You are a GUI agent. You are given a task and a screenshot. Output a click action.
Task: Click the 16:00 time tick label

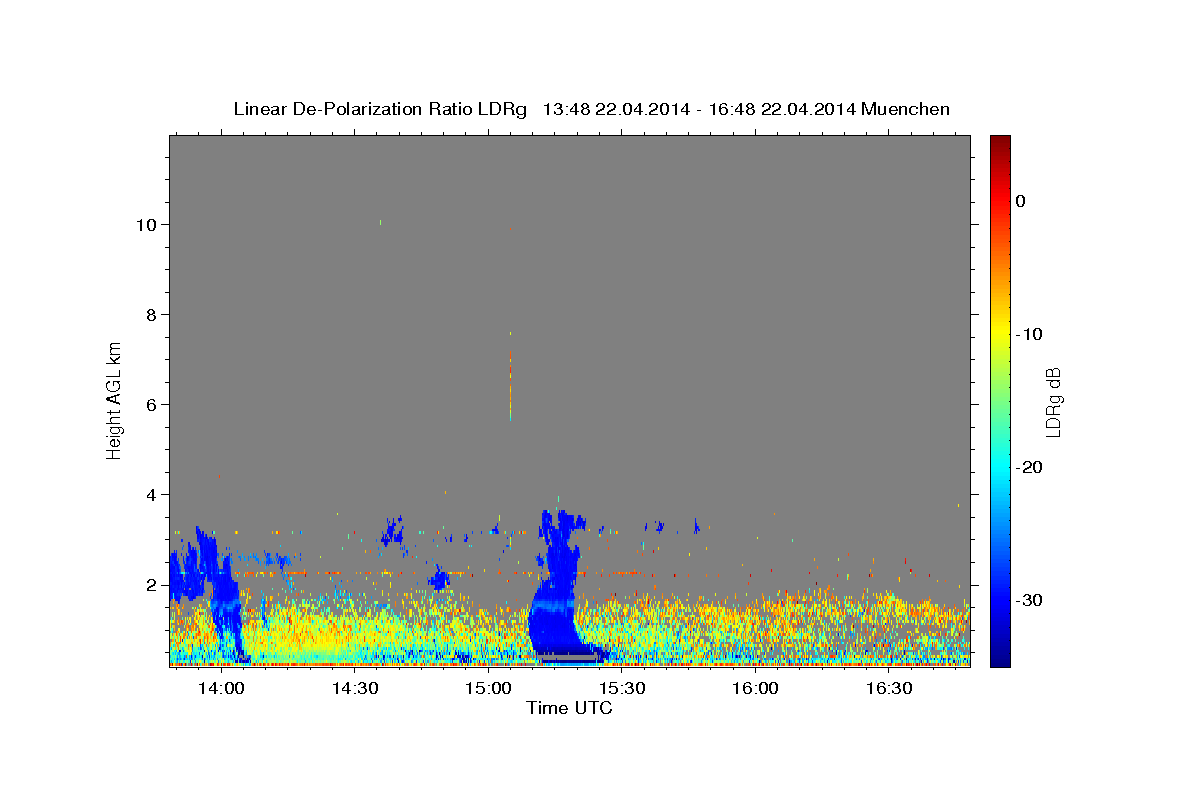755,688
